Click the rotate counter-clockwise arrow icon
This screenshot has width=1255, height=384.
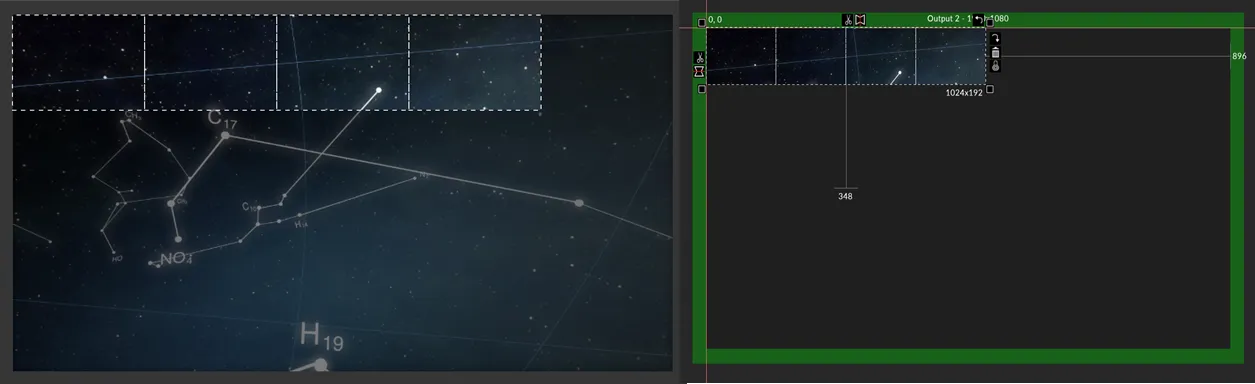(979, 19)
